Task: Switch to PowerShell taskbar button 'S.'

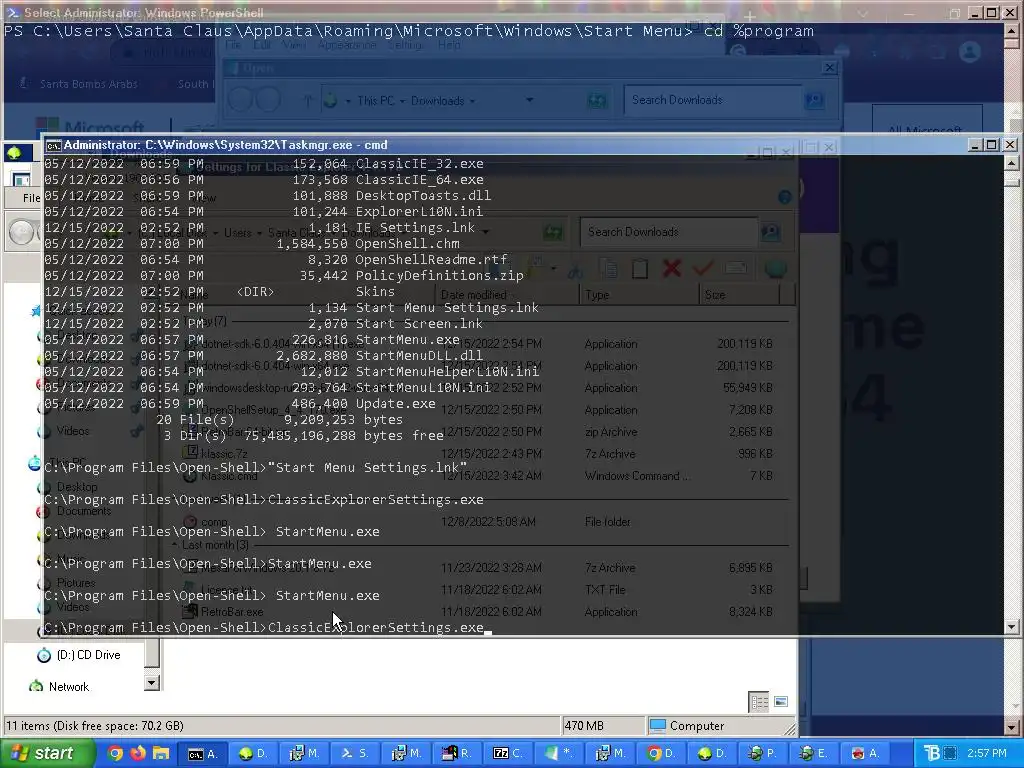Action: click(x=355, y=754)
